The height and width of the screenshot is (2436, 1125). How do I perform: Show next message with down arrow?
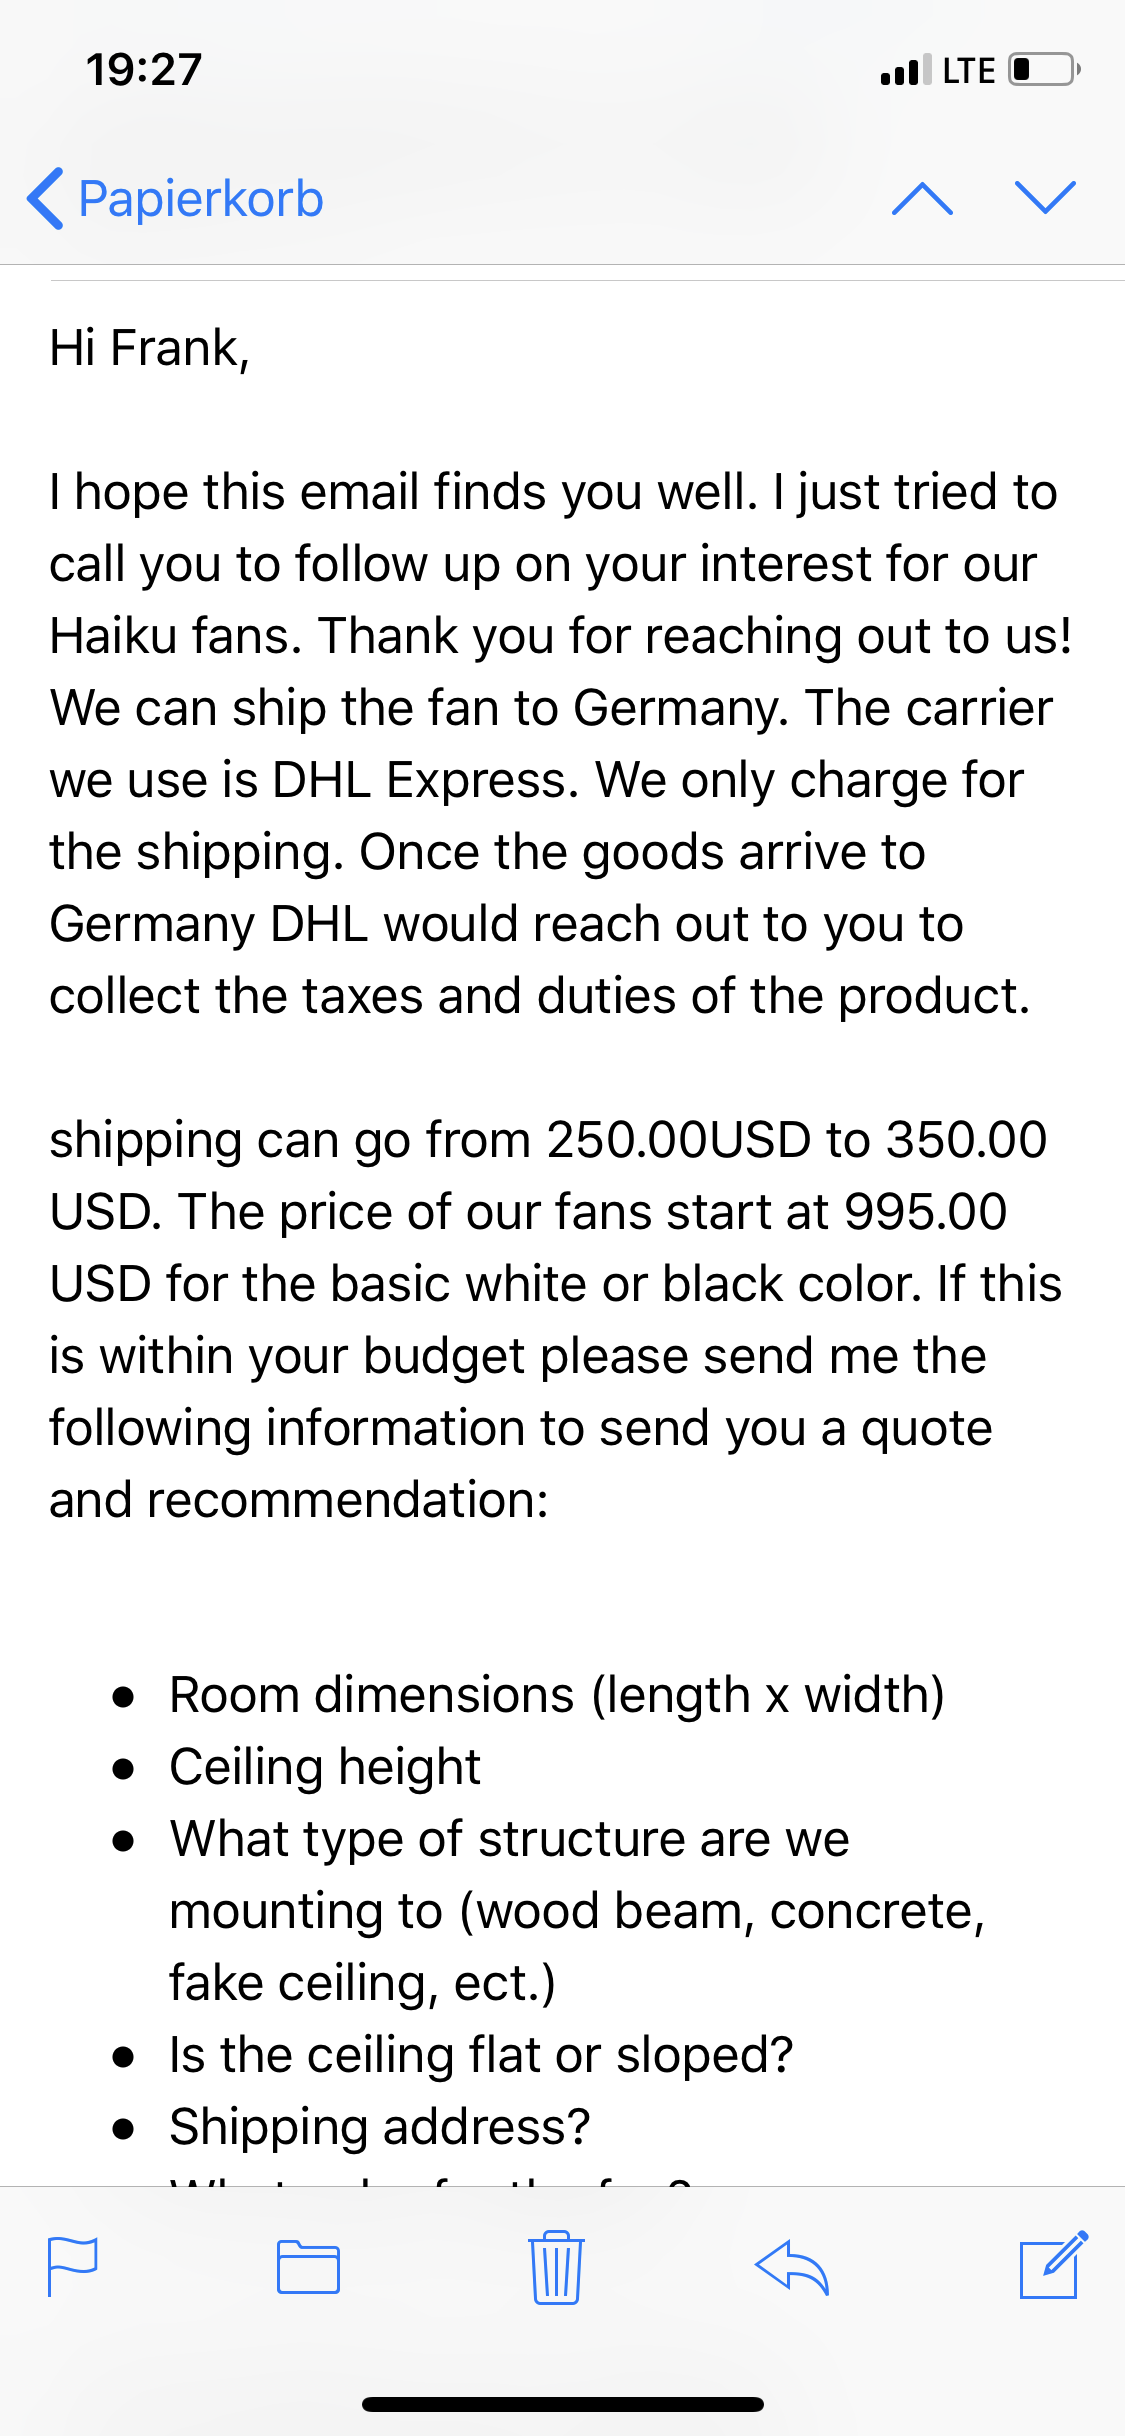[x=1045, y=197]
